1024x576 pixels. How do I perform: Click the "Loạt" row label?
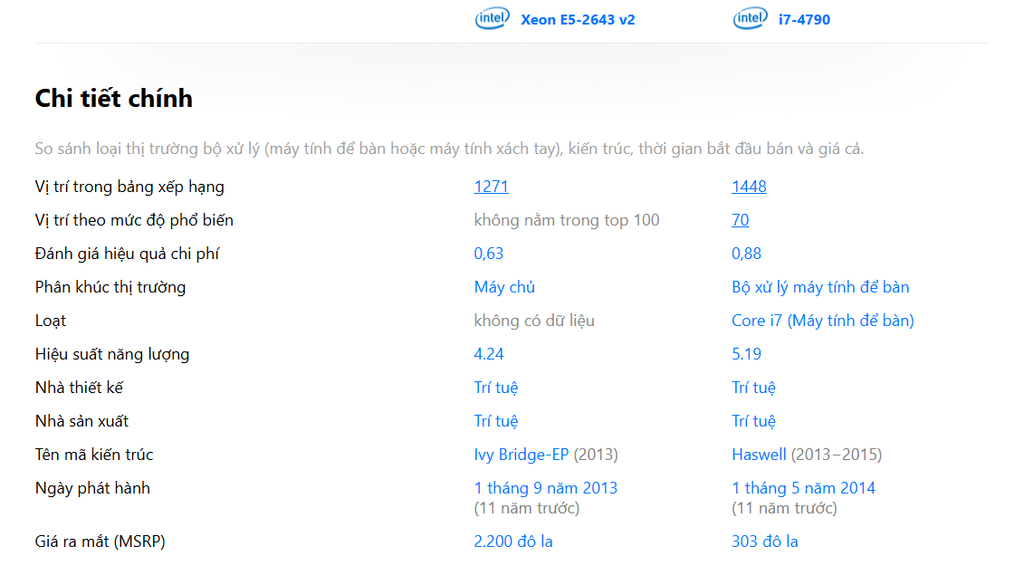point(51,321)
